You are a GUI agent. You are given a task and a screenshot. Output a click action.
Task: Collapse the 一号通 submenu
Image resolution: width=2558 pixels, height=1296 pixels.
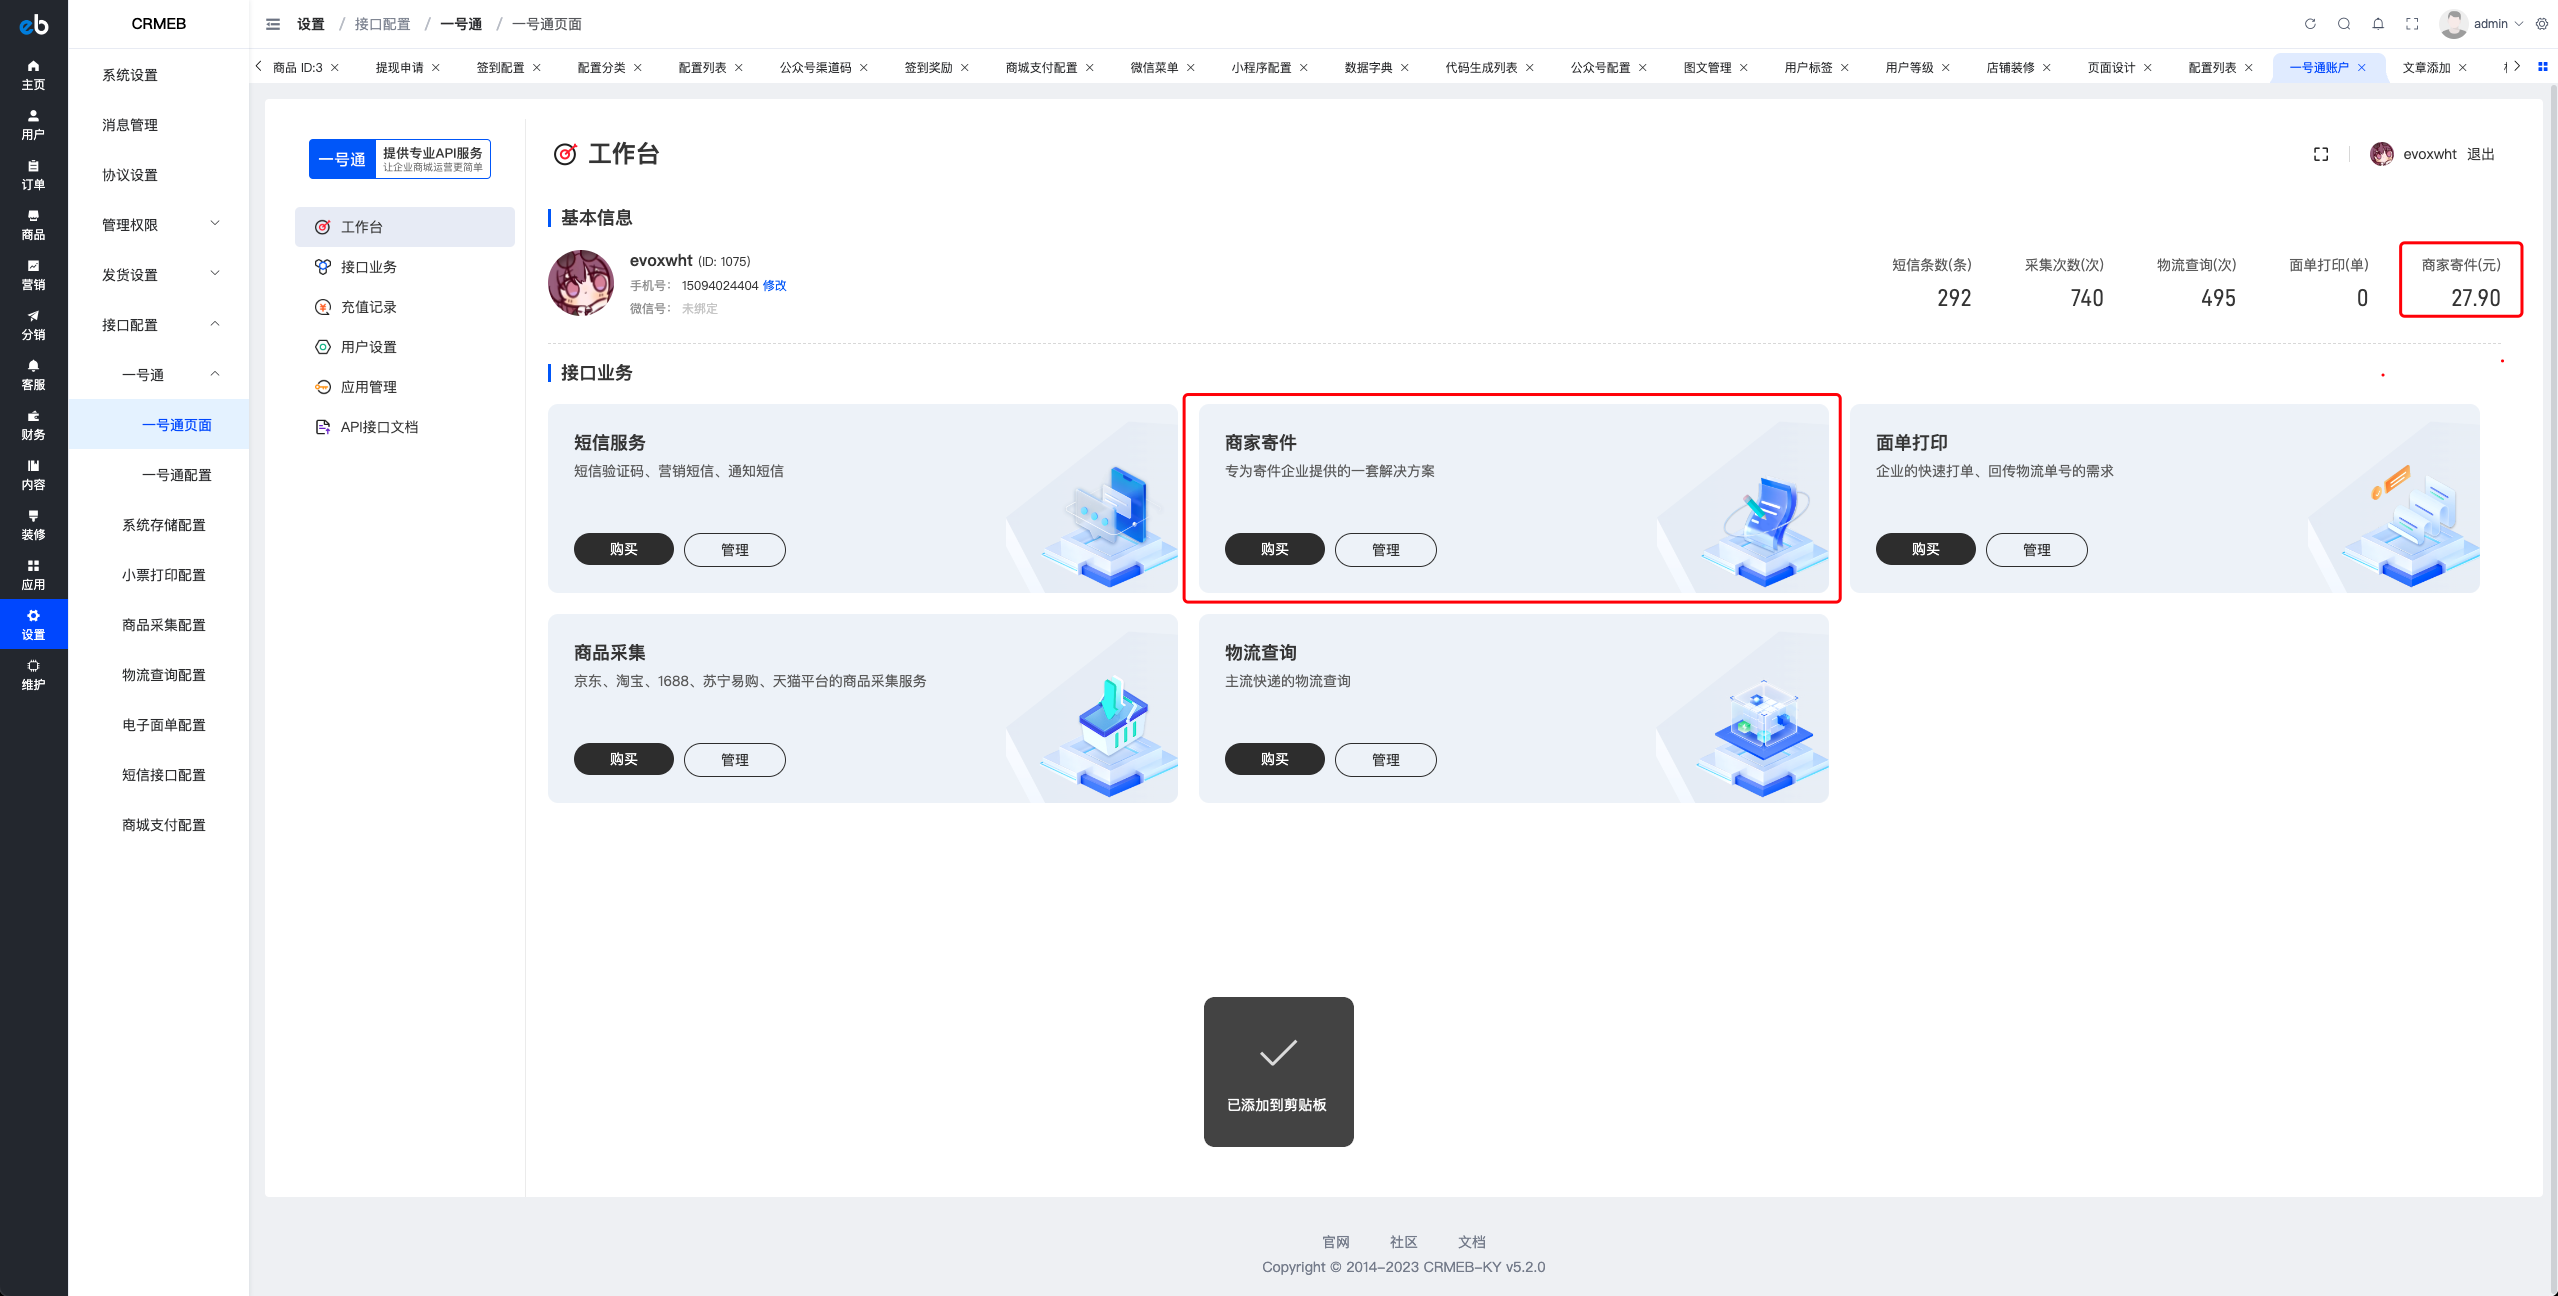[160, 375]
